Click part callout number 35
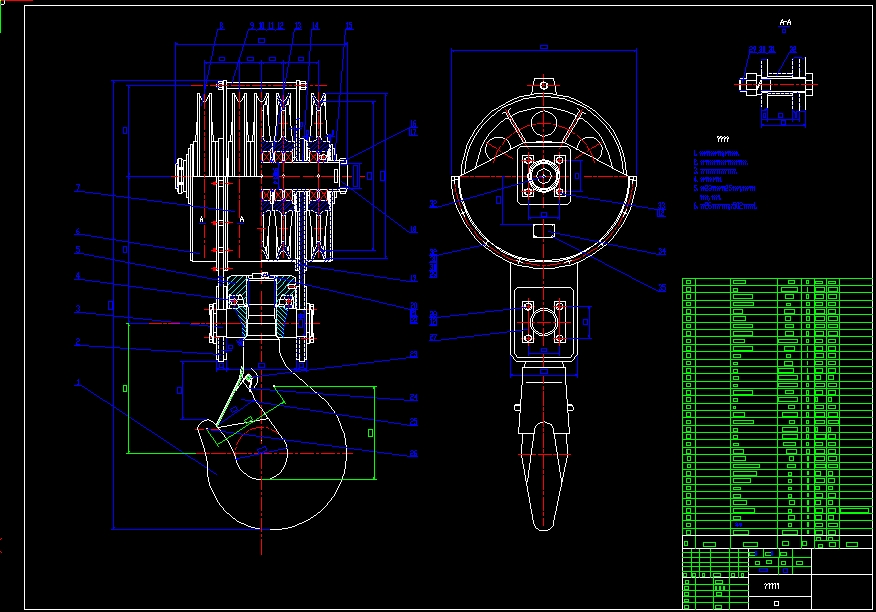This screenshot has height=612, width=876. coord(661,288)
